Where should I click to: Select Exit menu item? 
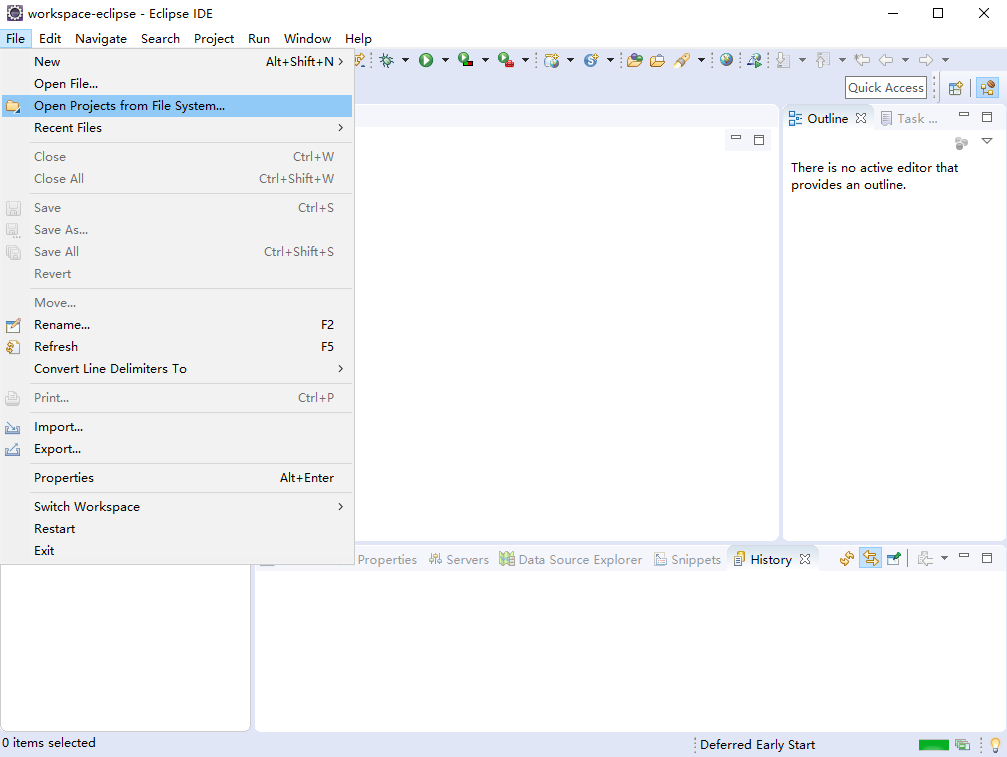tap(177, 551)
